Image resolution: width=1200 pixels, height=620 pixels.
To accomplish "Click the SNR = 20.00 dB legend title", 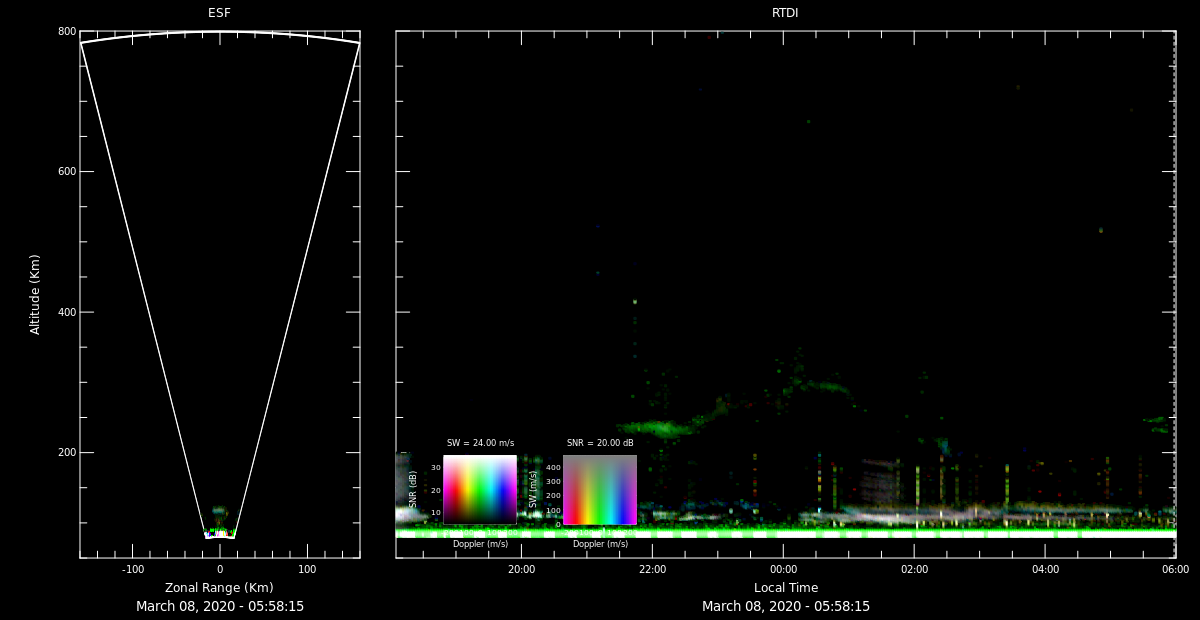I will 600,443.
